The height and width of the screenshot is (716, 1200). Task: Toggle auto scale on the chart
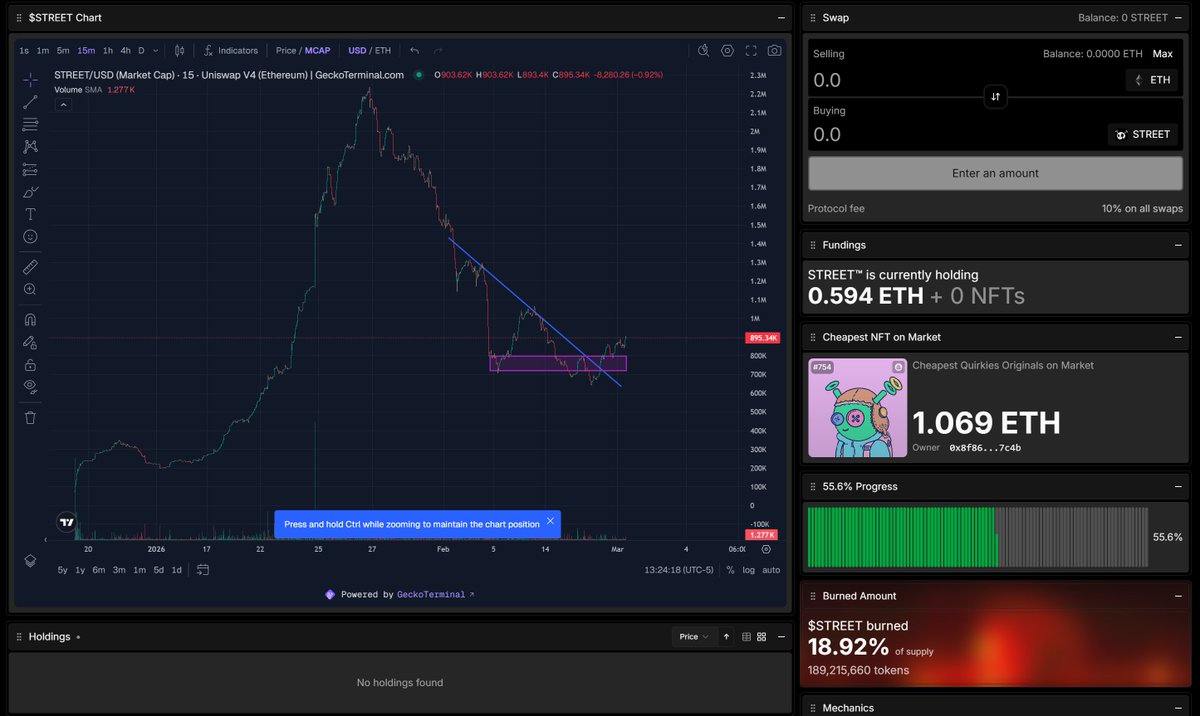pos(771,570)
